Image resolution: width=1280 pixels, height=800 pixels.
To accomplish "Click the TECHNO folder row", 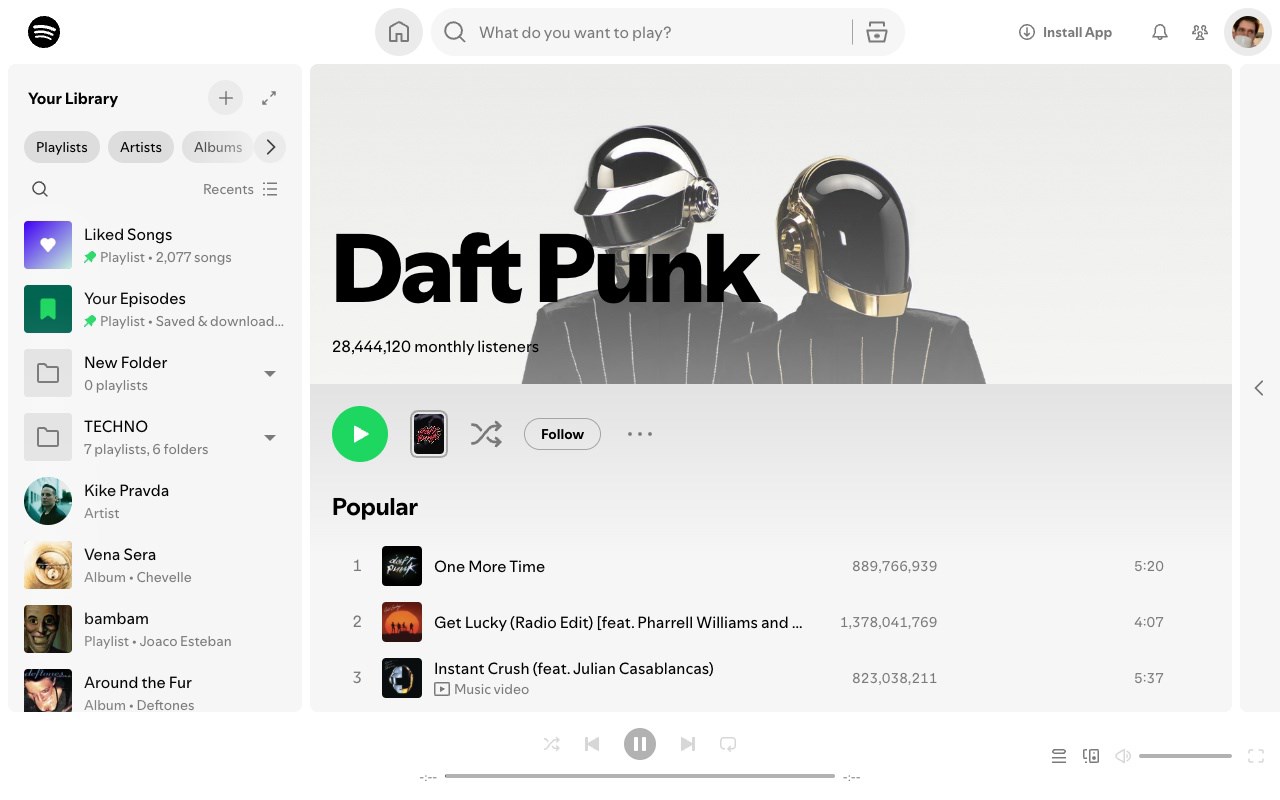I will (x=155, y=437).
